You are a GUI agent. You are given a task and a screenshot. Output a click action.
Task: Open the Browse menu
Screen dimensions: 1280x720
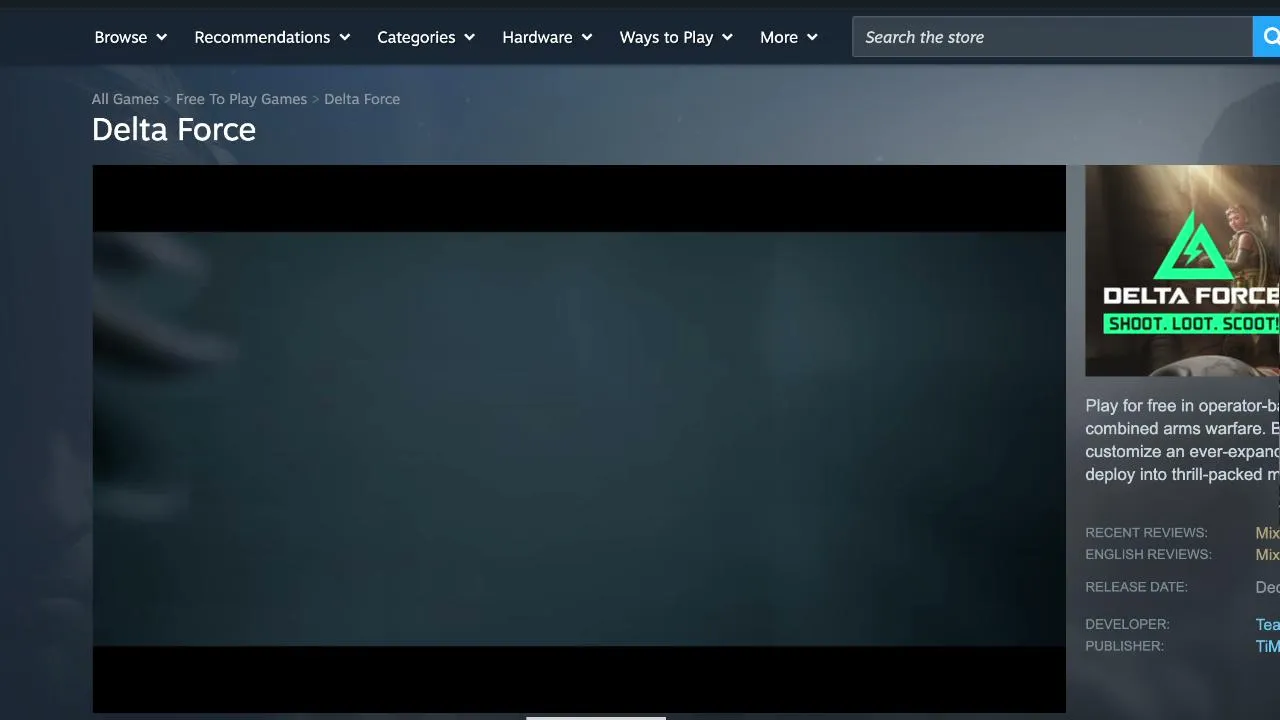pos(130,37)
